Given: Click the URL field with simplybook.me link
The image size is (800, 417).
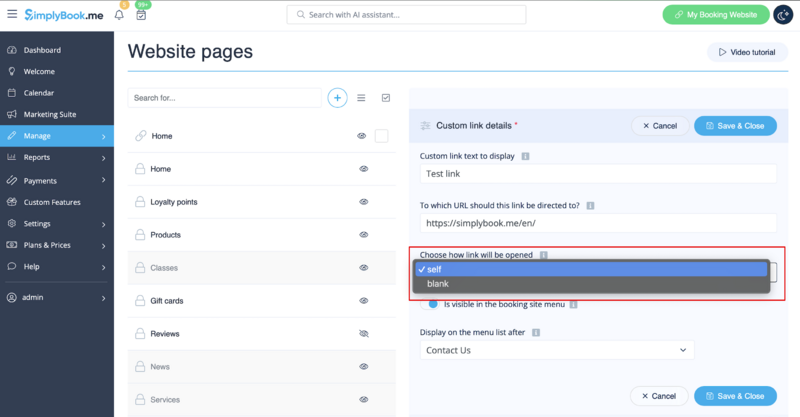Looking at the screenshot, I should point(598,223).
